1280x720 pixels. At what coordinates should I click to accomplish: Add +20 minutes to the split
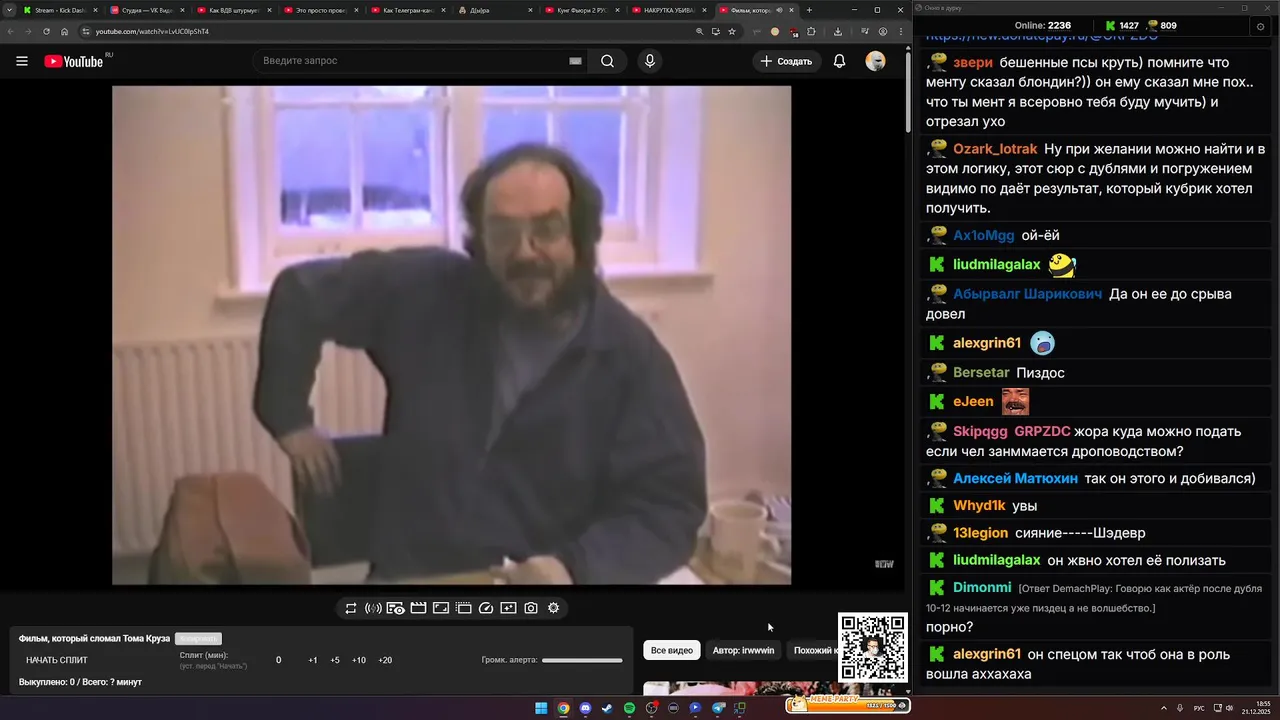(385, 660)
